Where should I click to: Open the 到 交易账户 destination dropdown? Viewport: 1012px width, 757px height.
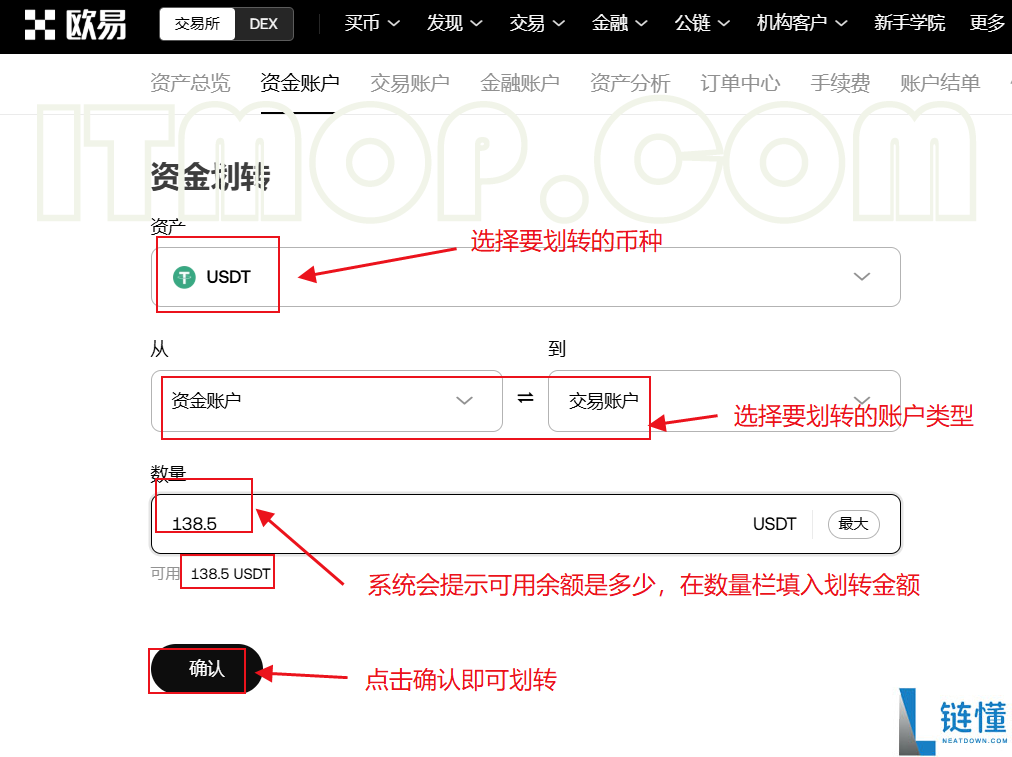click(x=724, y=401)
